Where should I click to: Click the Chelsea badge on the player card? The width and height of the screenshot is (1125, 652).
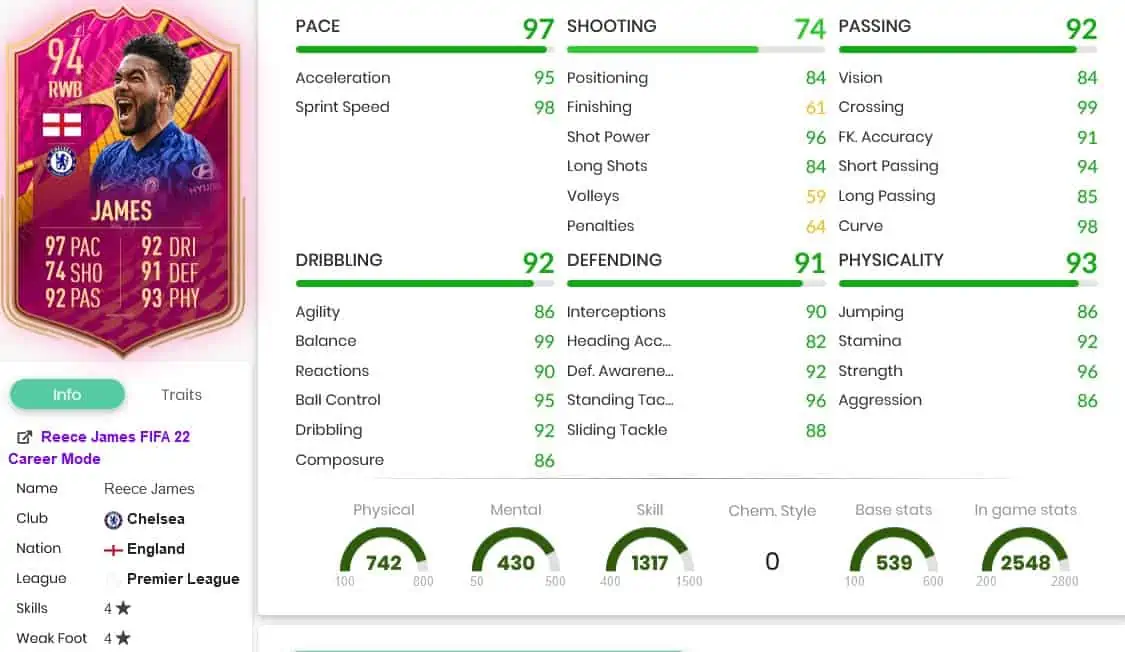point(62,161)
